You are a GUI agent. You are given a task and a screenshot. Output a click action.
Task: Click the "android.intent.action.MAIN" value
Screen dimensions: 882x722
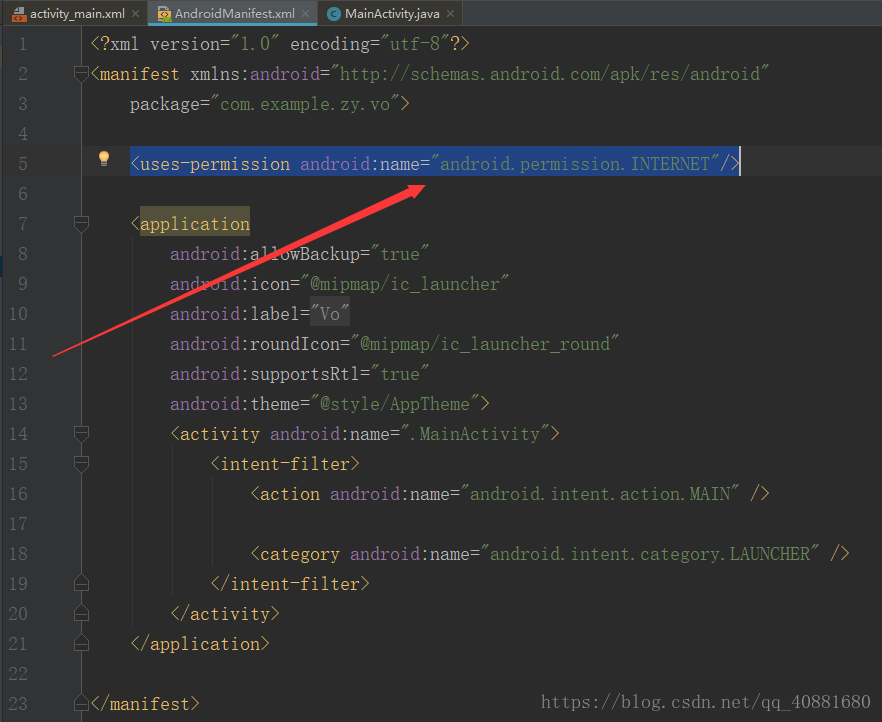click(600, 494)
